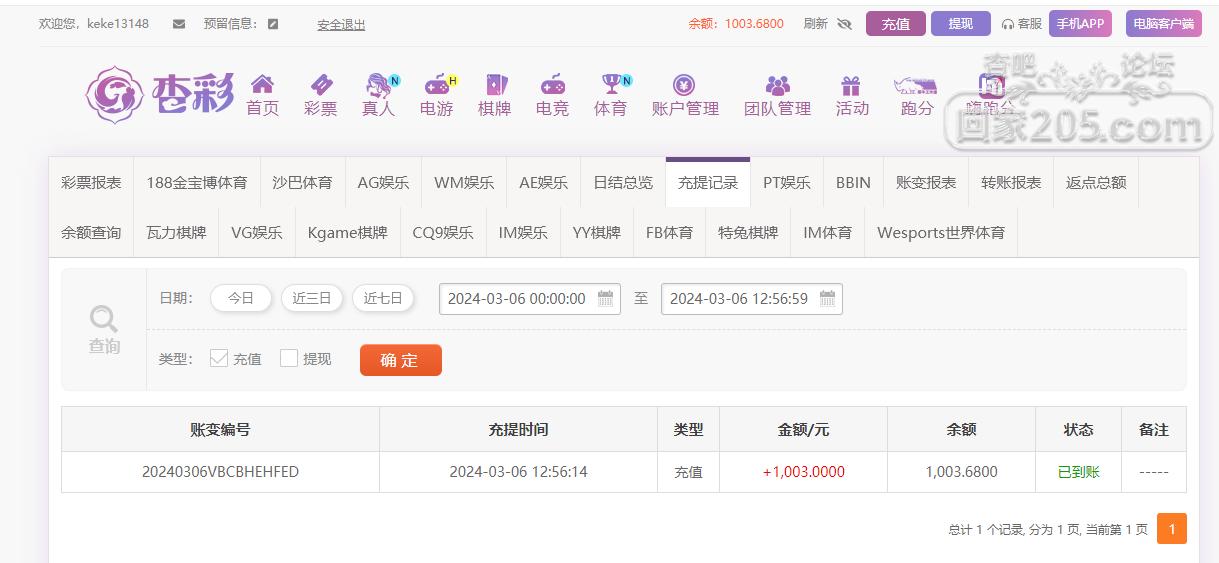Switch to the 余额查询 tab

[91, 232]
